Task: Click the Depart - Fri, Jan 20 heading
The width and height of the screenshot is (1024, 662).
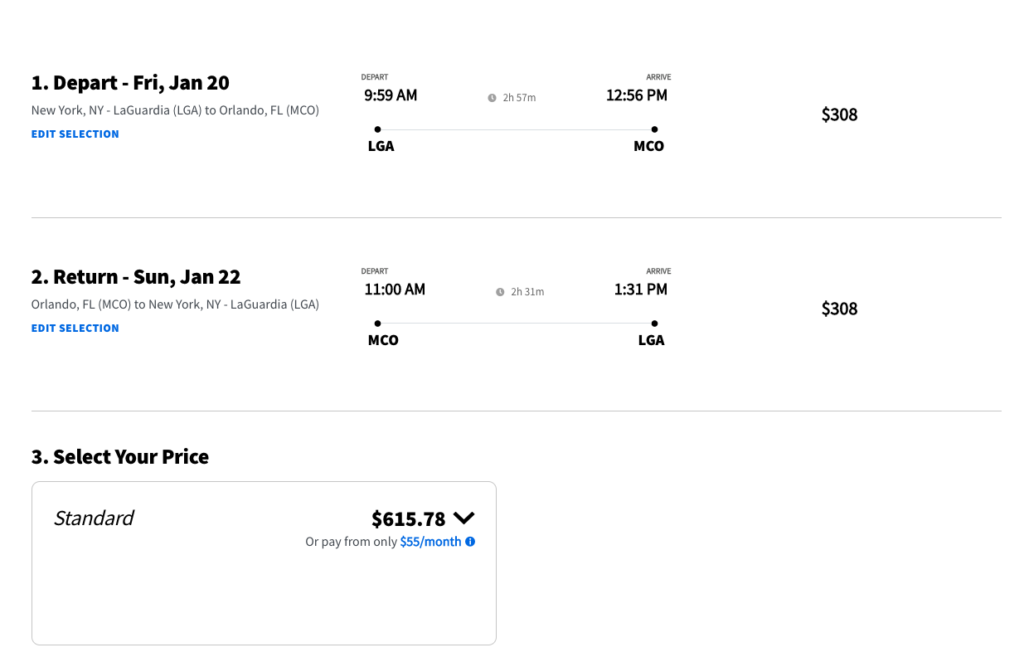Action: pos(131,83)
